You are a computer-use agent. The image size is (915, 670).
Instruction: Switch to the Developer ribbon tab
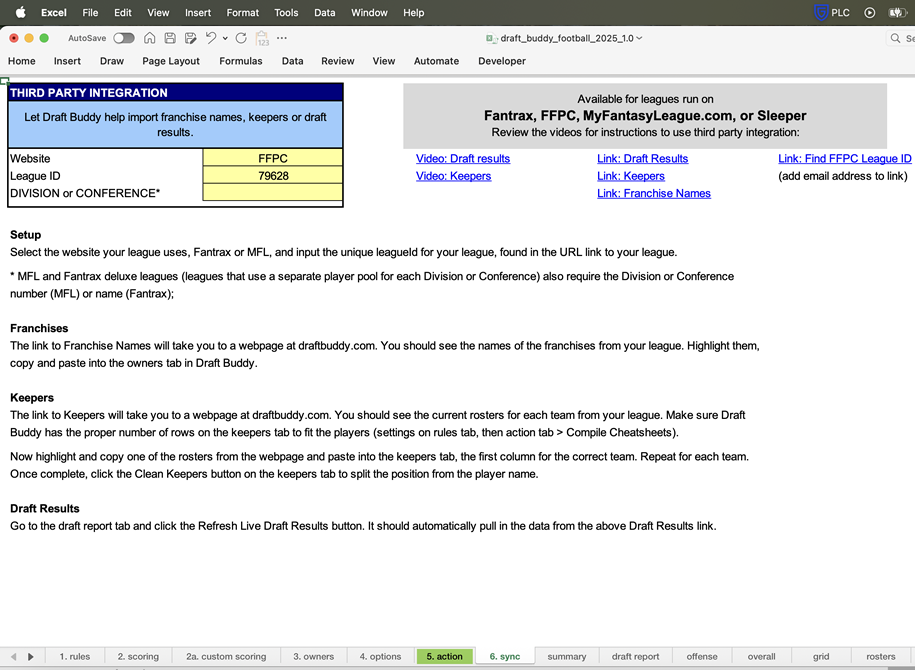tap(502, 61)
